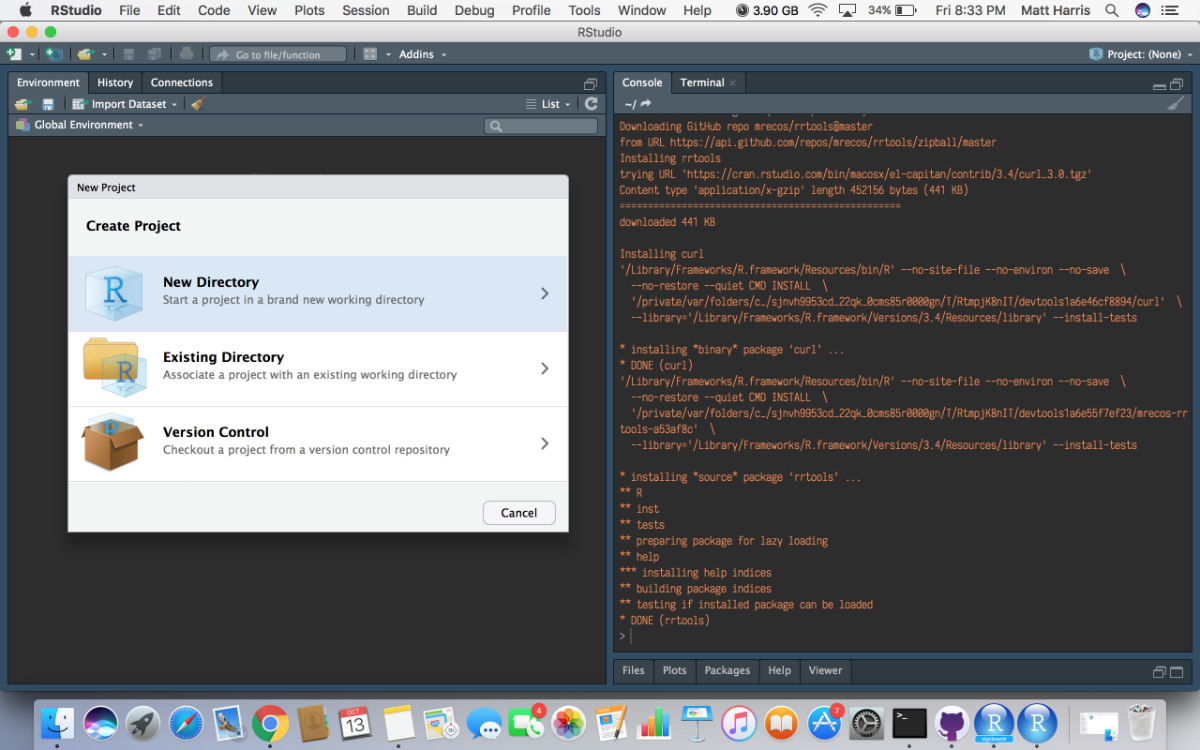Click the open file toolbar icon

pyautogui.click(x=85, y=54)
